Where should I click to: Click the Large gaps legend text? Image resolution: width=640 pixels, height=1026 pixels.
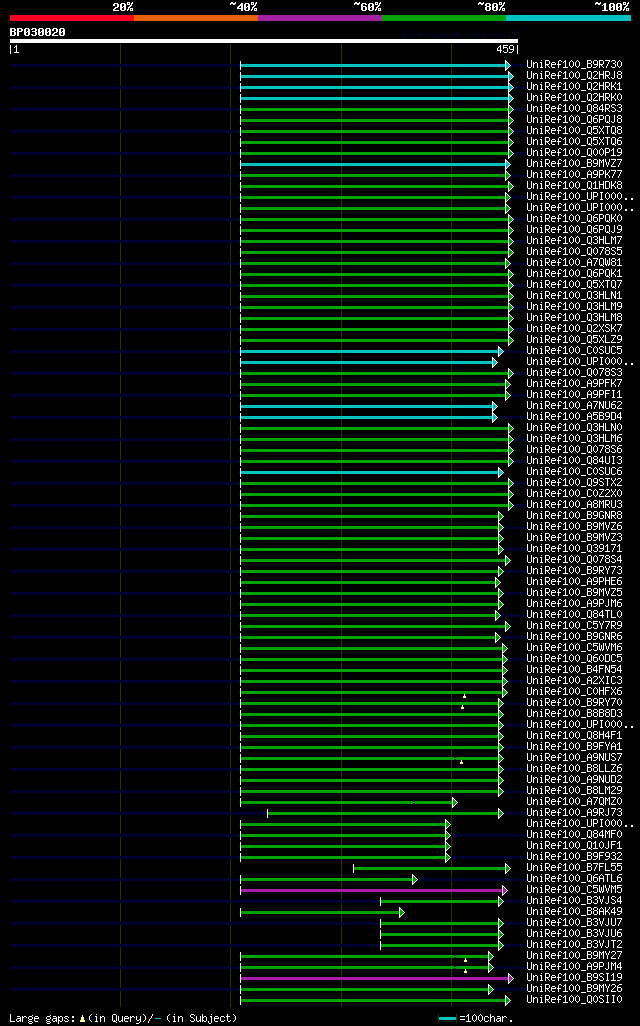[x=123, y=1018]
